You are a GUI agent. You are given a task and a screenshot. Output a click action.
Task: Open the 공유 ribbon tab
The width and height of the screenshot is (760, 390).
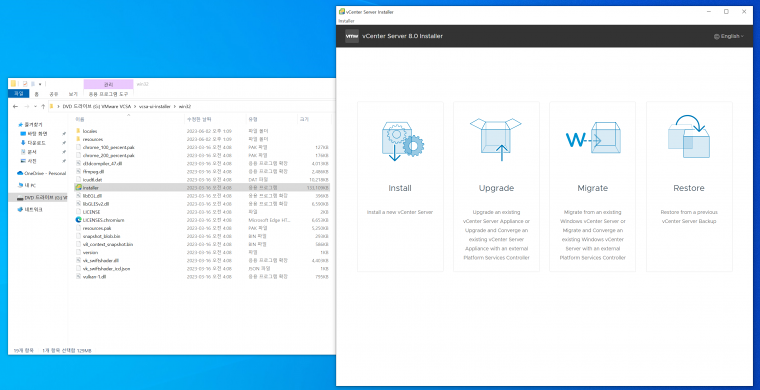coord(54,94)
